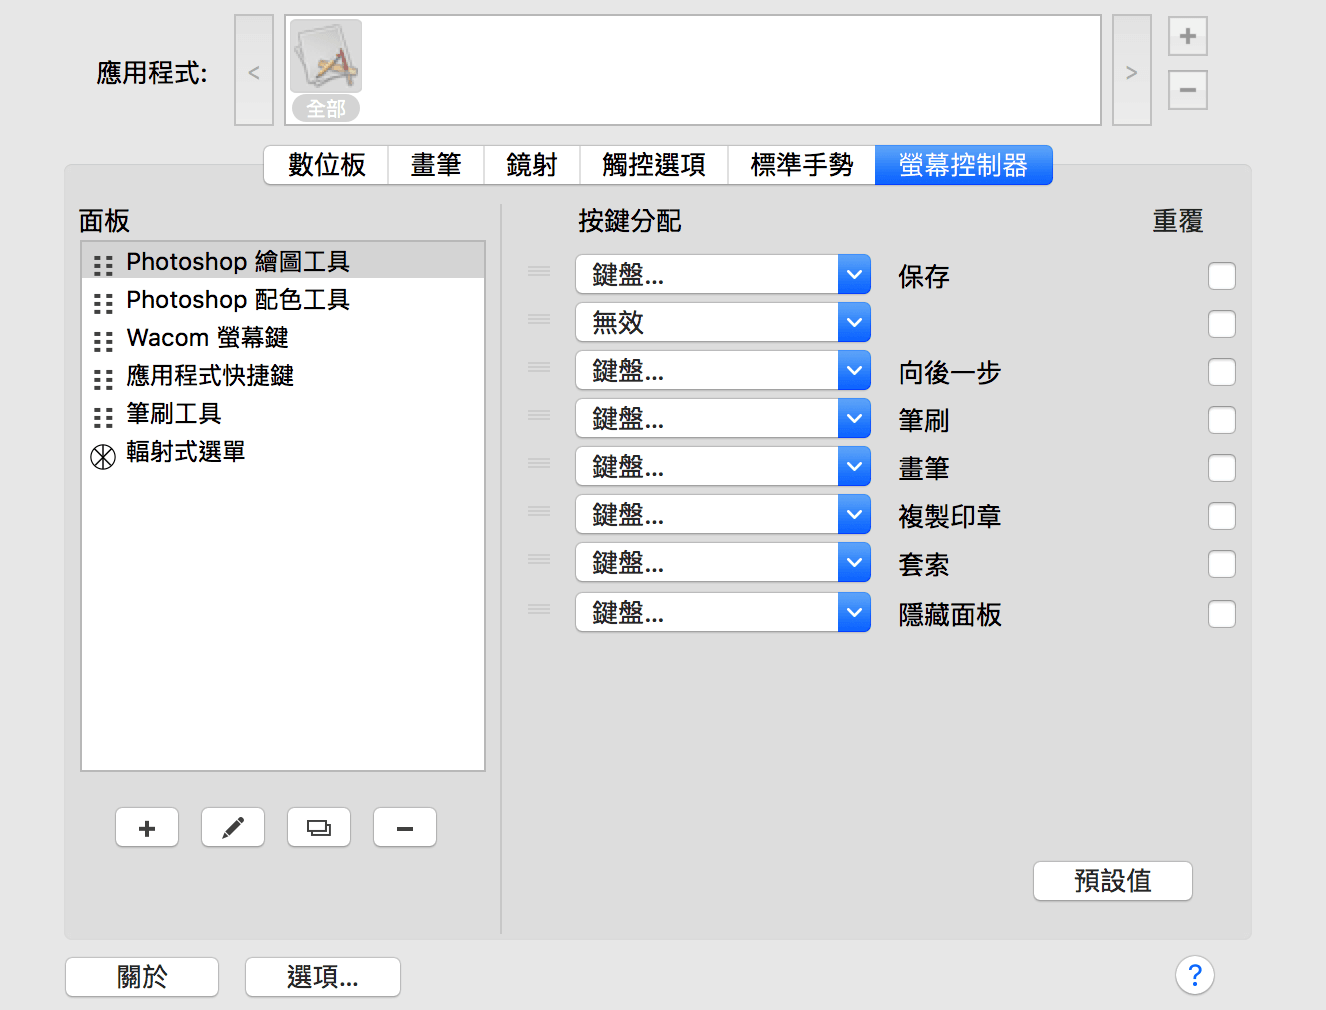The image size is (1326, 1010).
Task: Open key assignment dropdown for 隱藏面板
Action: coord(723,612)
